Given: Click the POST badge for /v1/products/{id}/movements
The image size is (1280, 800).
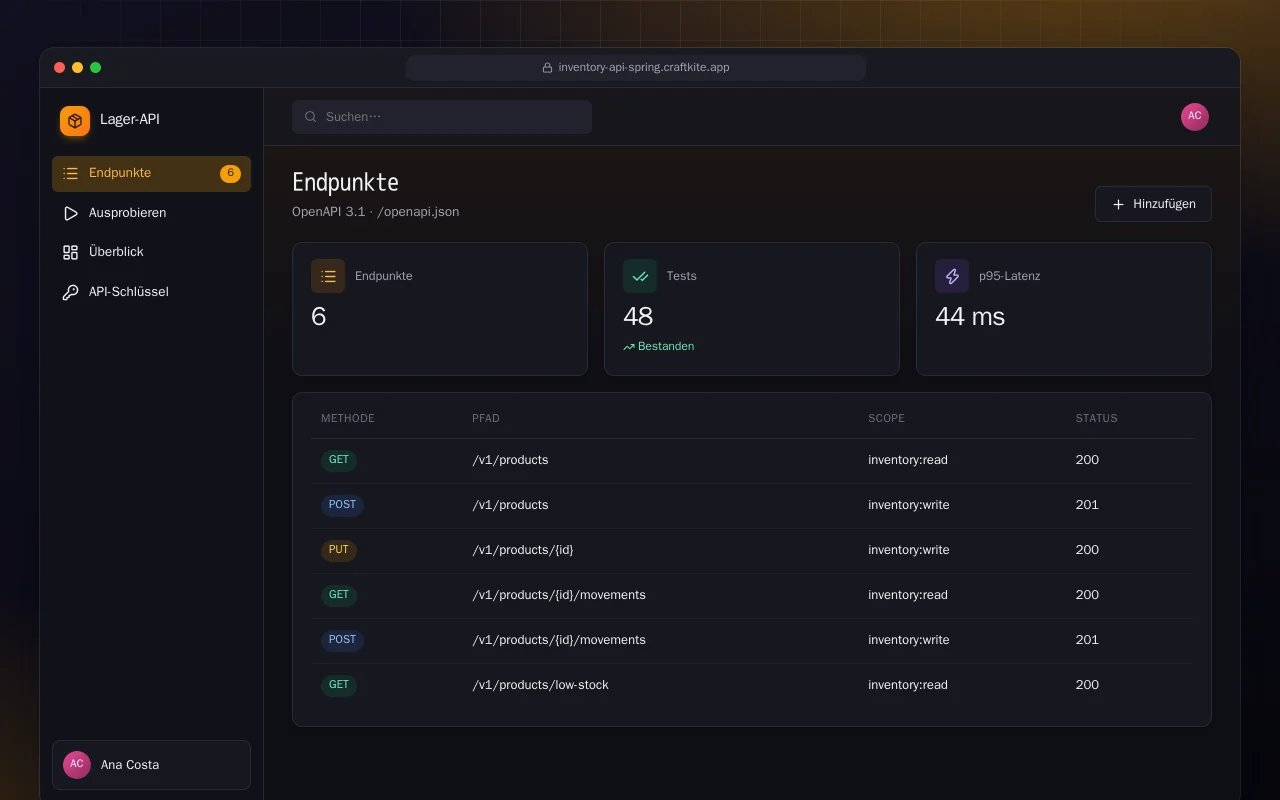Looking at the screenshot, I should 342,641.
